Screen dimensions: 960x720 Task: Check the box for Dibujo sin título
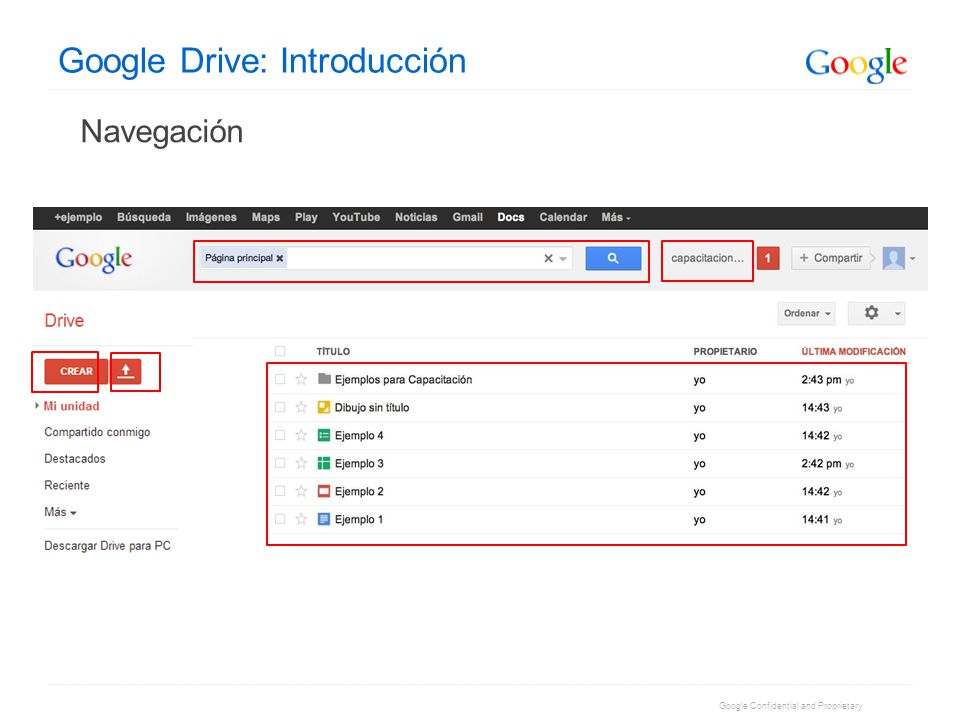coord(280,407)
